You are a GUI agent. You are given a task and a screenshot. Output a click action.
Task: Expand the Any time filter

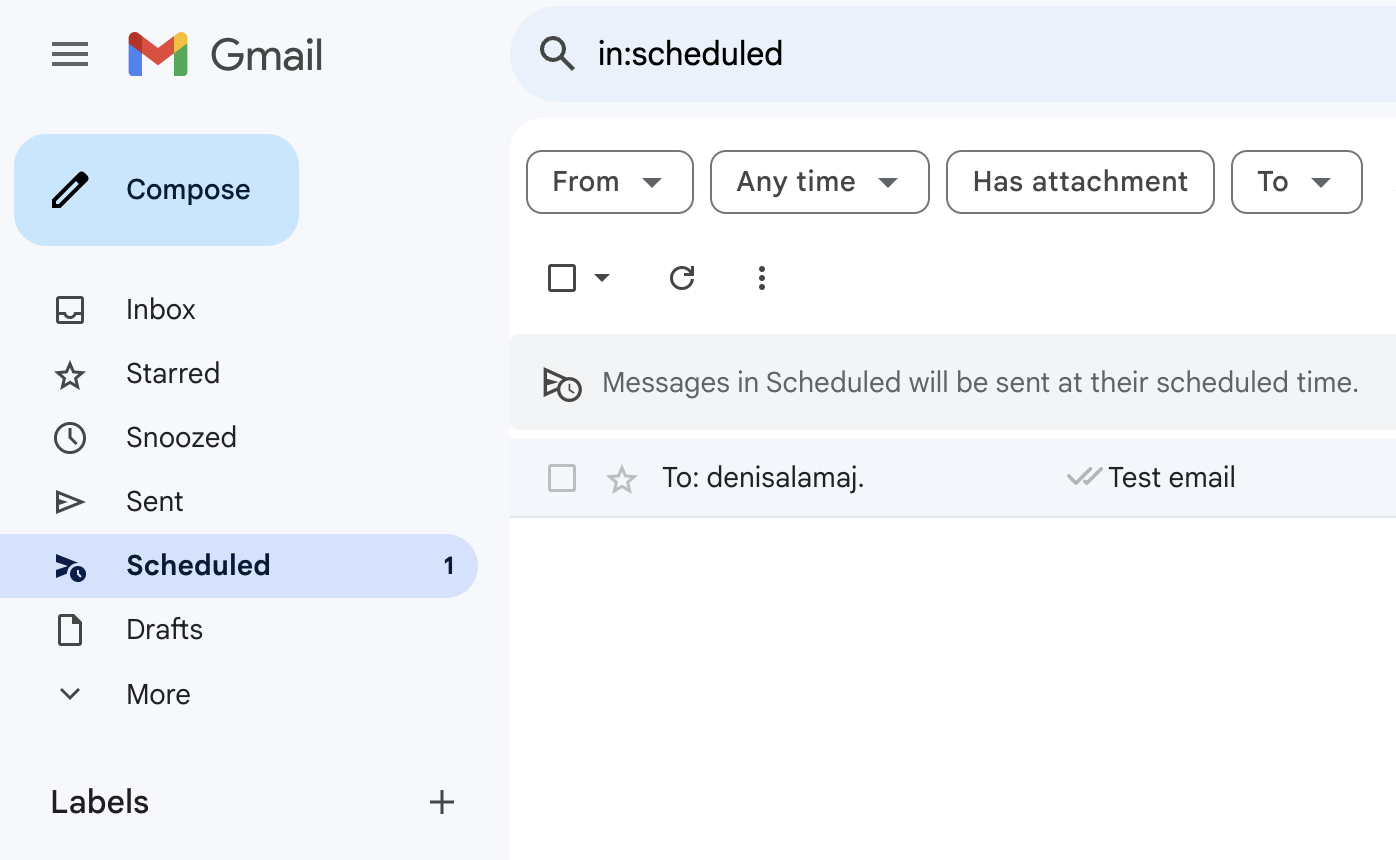(x=819, y=182)
